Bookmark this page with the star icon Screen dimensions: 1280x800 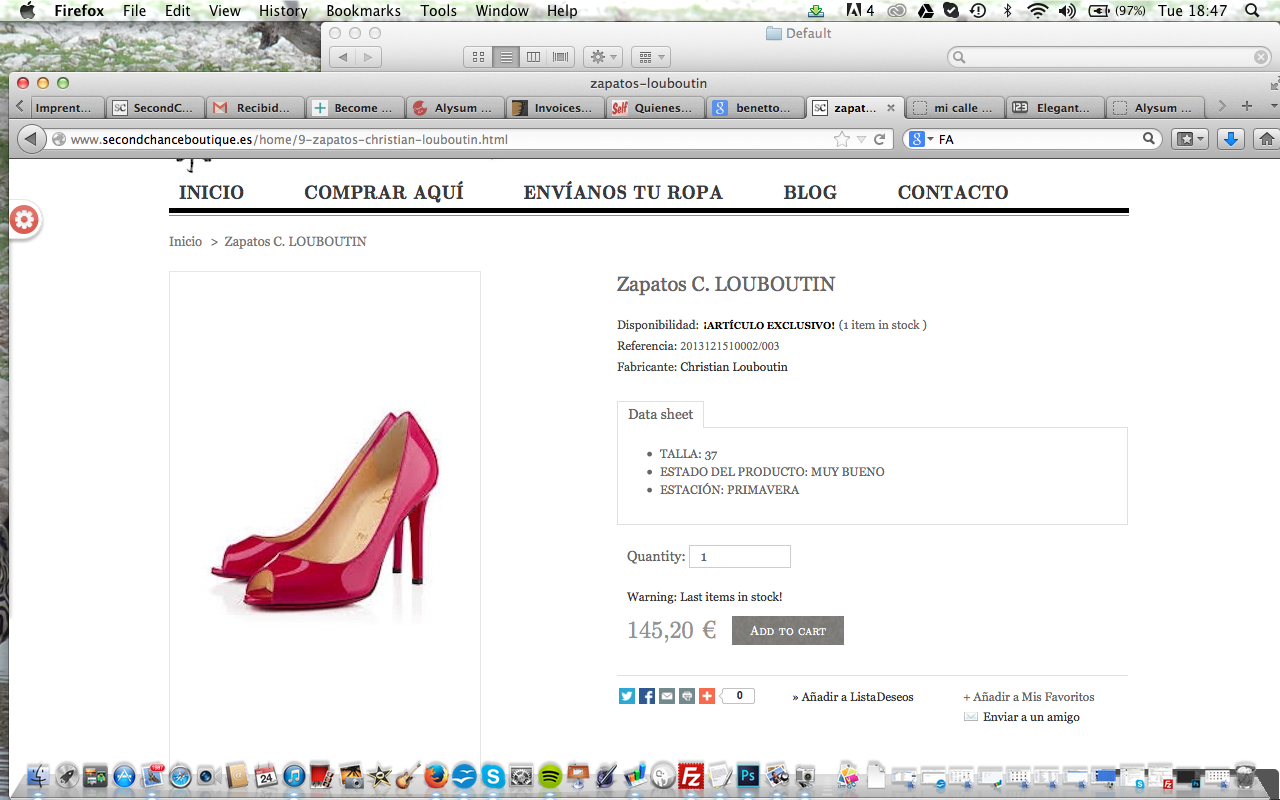[x=842, y=140]
